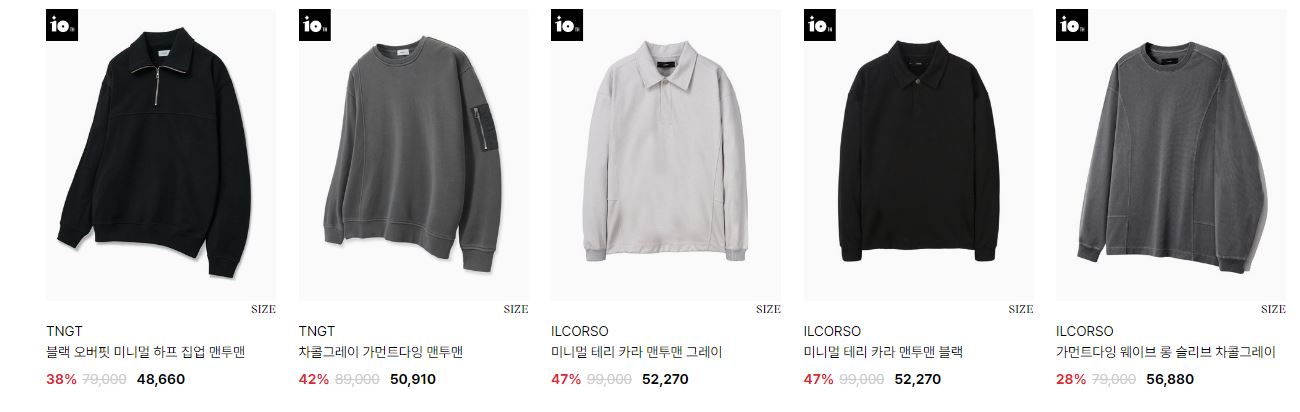Open product title 가먼트다잉 웨이브 롱 슬리브 차콜그레이
Viewport: 1300px width, 412px height.
[1166, 352]
